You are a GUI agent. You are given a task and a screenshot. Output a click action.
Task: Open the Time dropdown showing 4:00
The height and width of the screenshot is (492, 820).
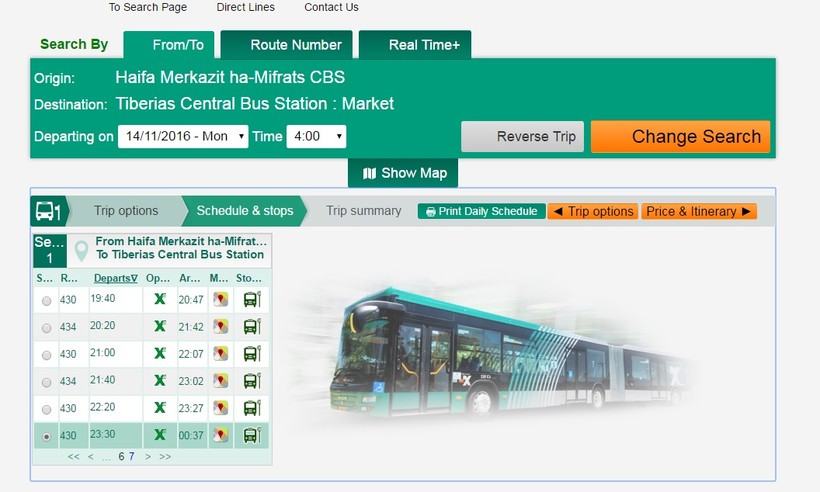pos(316,136)
